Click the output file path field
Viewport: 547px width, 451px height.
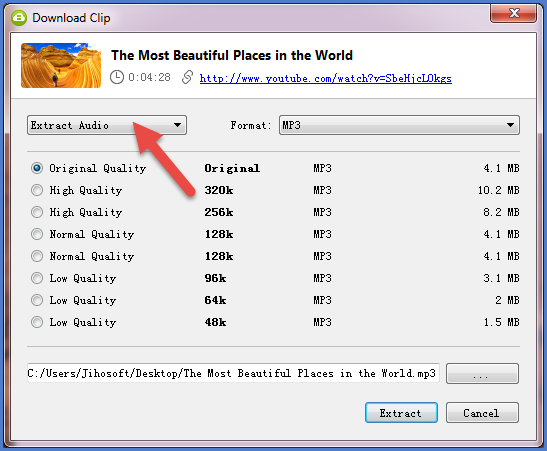tap(233, 373)
